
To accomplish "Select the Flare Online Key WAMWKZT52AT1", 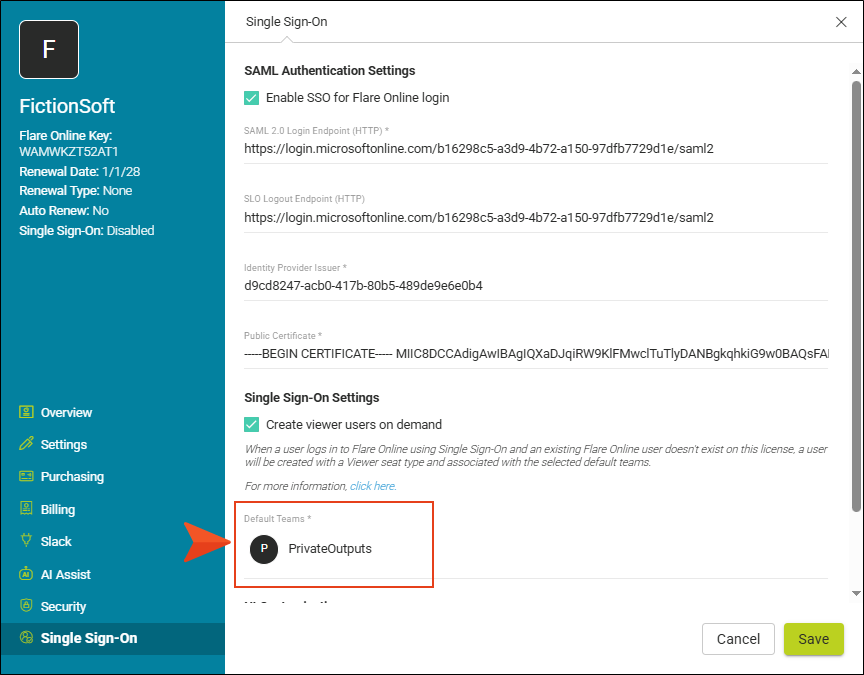I will tap(69, 152).
